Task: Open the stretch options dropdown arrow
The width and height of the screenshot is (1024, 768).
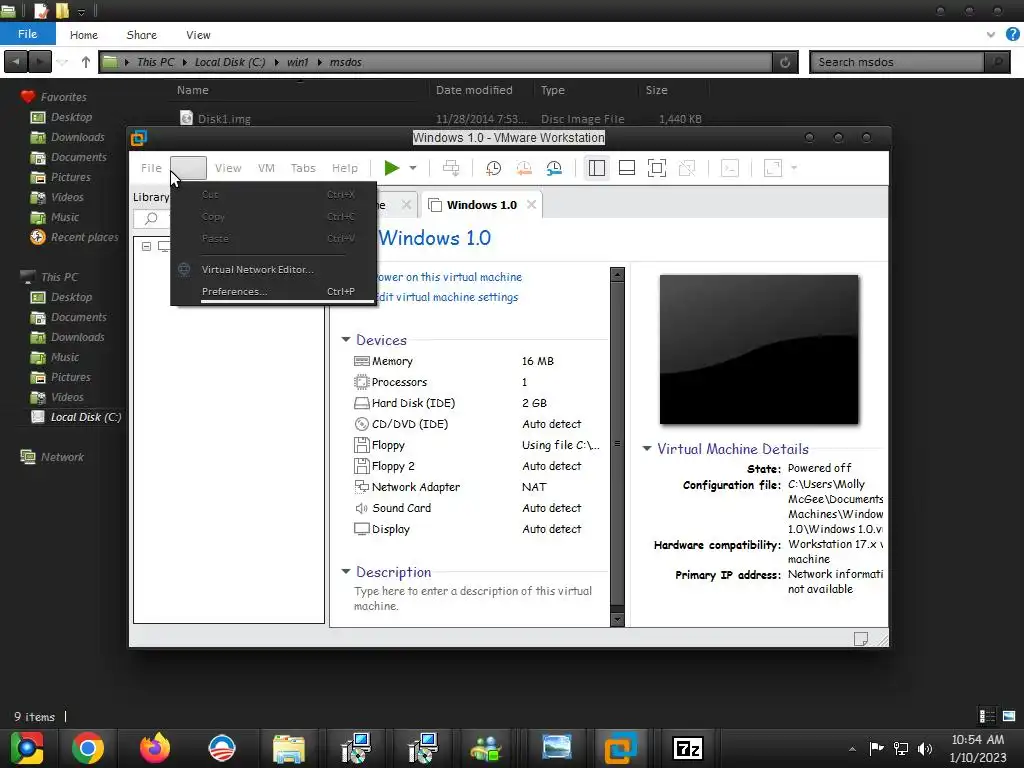Action: 794,168
